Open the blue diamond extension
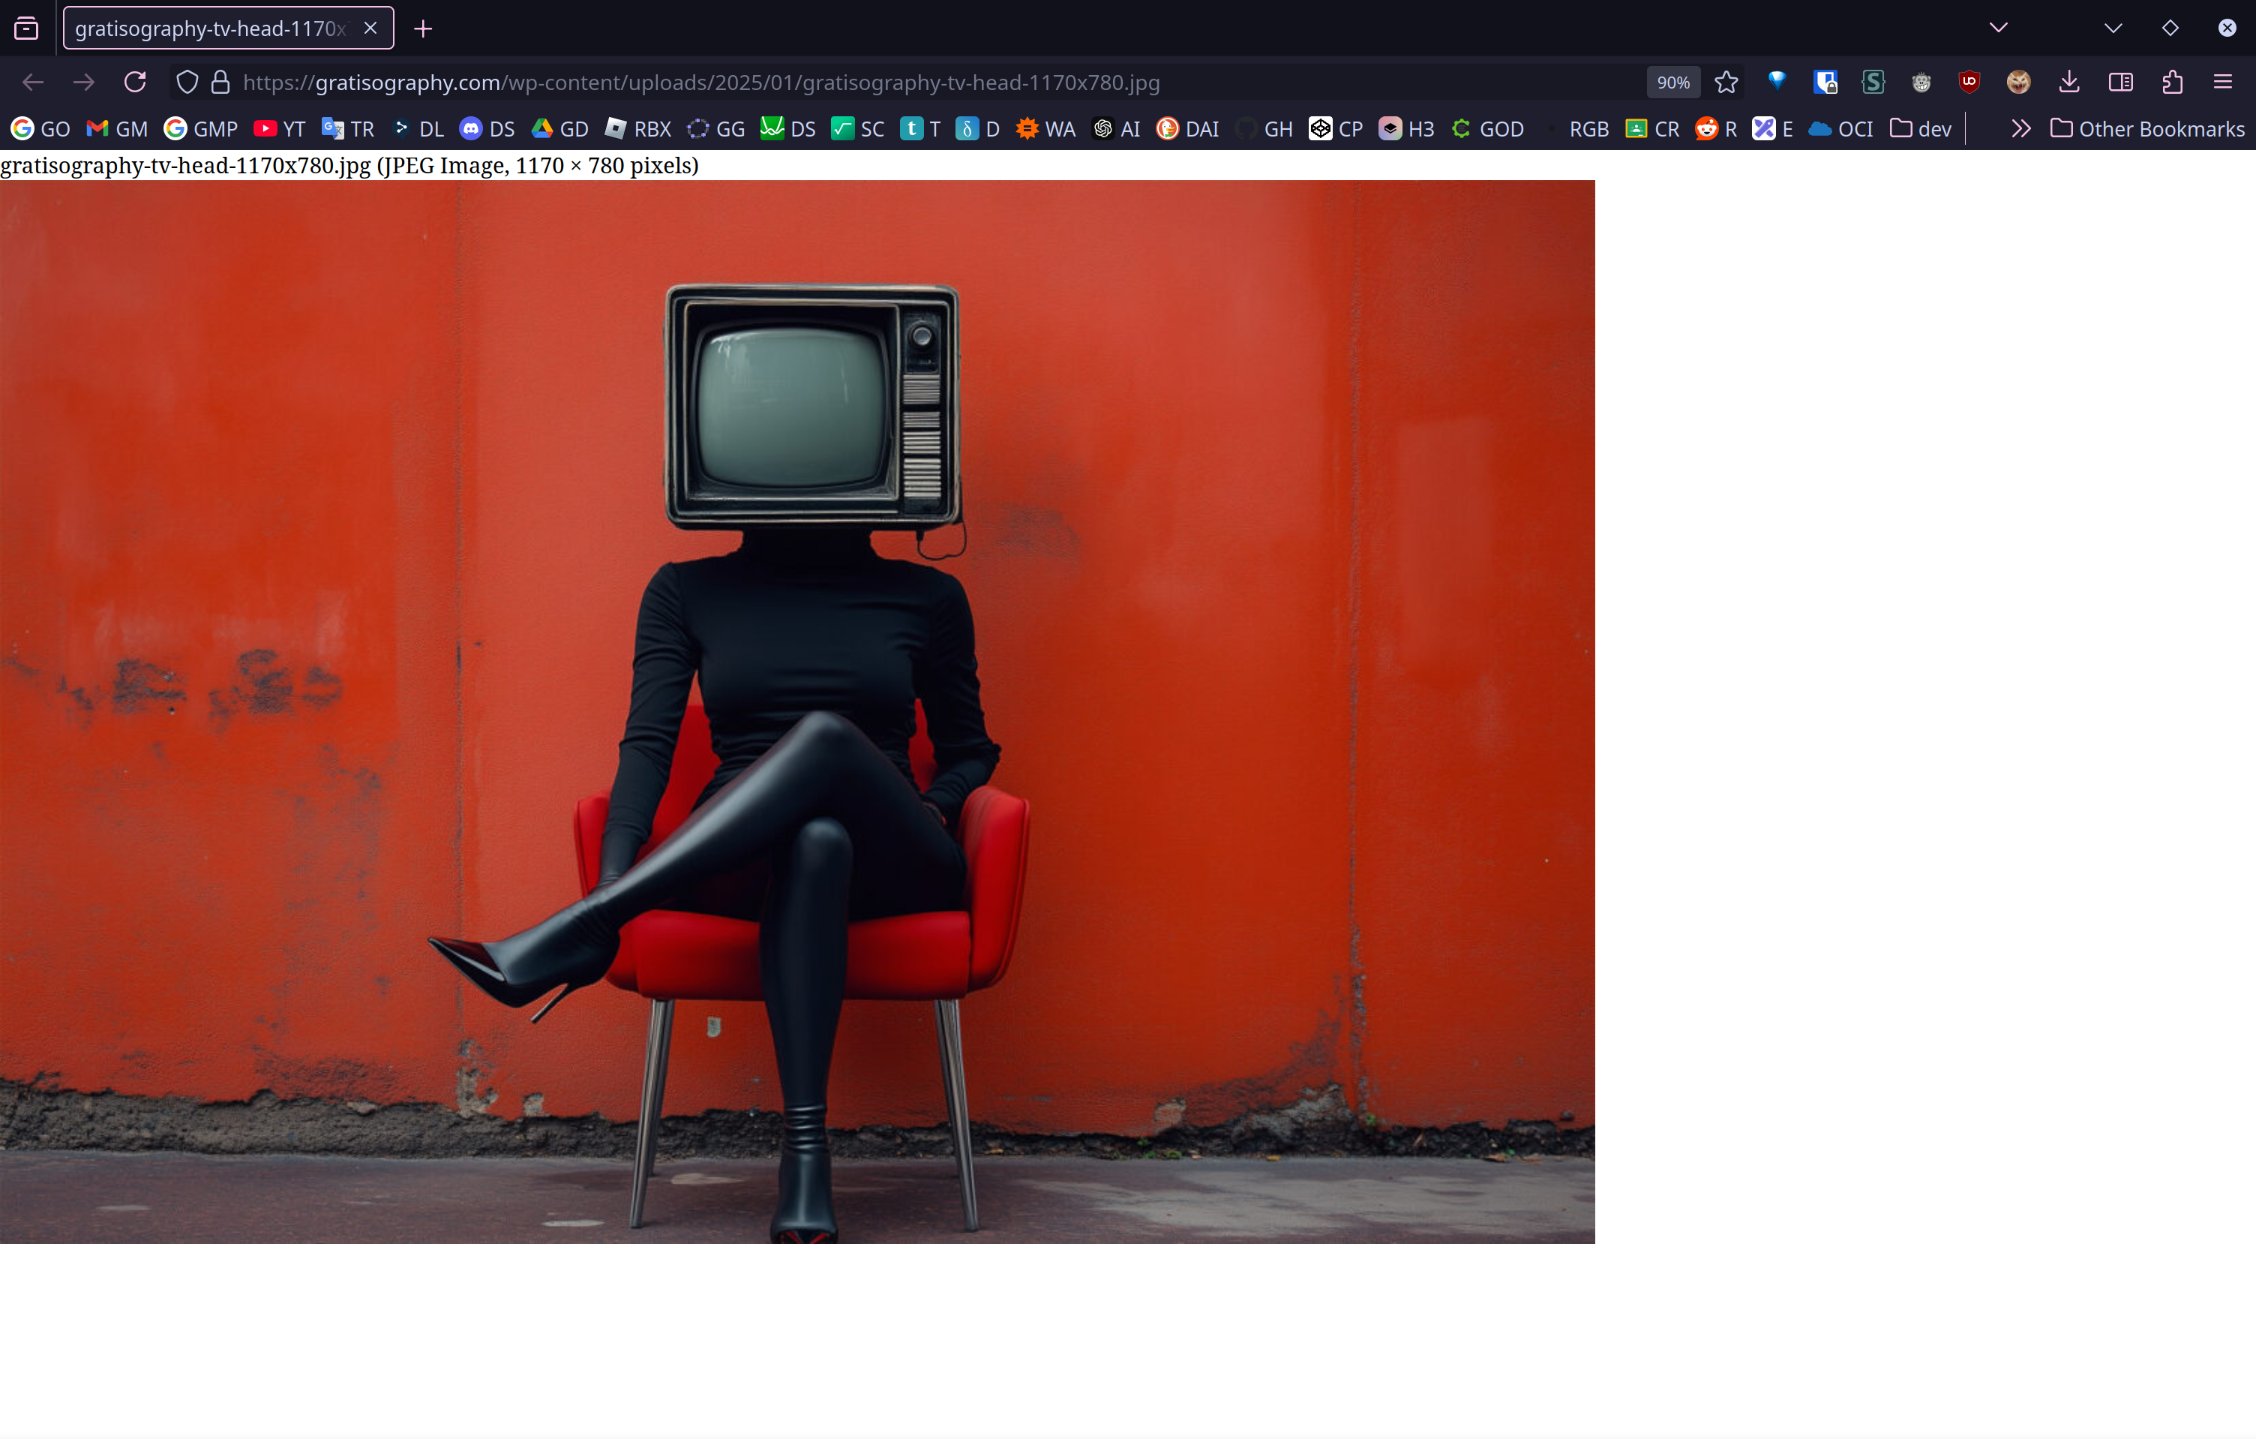Viewport: 2256px width, 1439px height. tap(1777, 82)
